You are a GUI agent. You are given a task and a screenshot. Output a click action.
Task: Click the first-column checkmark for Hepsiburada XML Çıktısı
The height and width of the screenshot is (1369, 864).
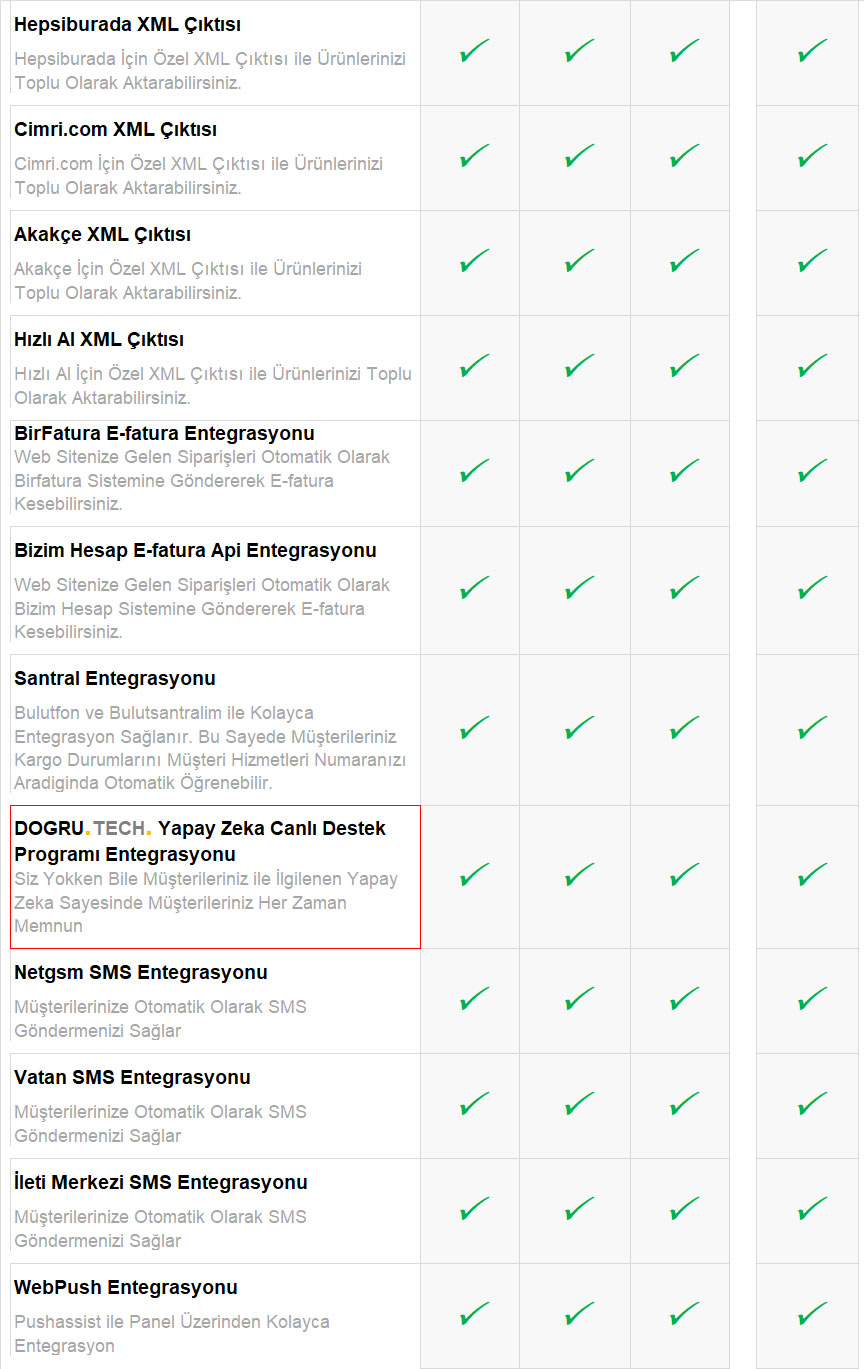pos(474,52)
